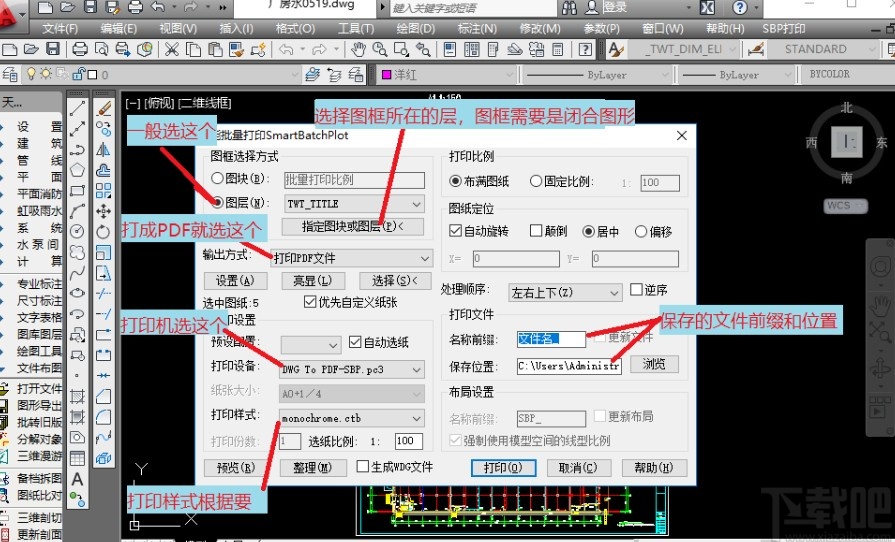
Task: Select the 固定比例 radio button
Action: [x=535, y=181]
